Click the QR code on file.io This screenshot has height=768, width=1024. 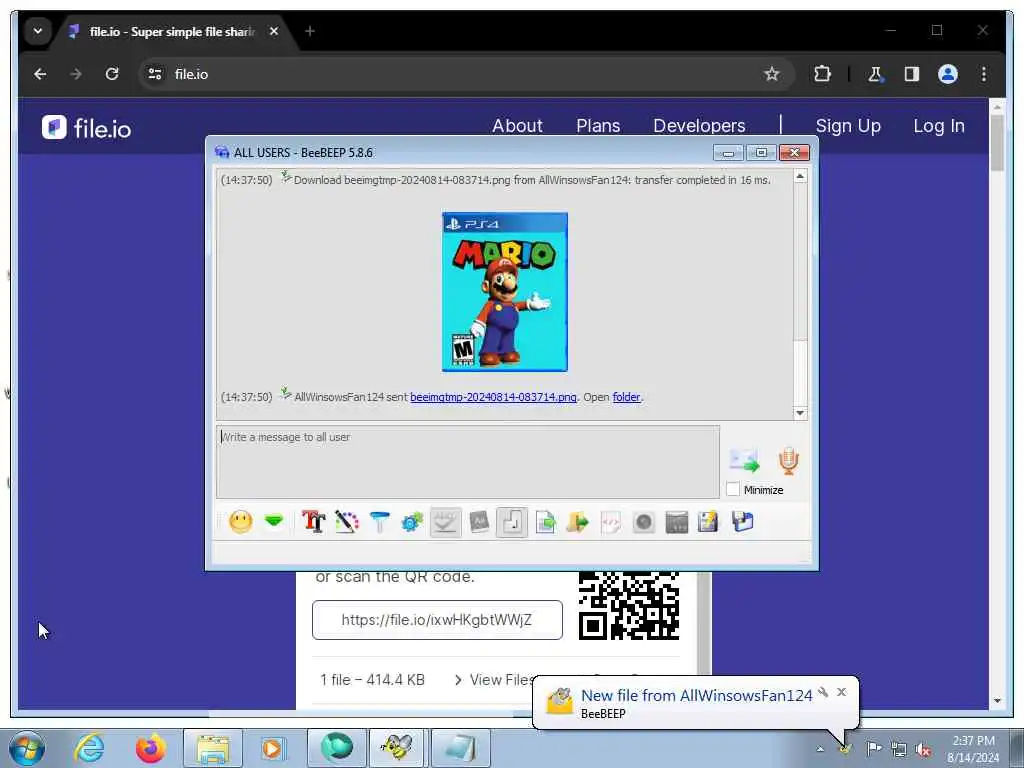(x=629, y=605)
